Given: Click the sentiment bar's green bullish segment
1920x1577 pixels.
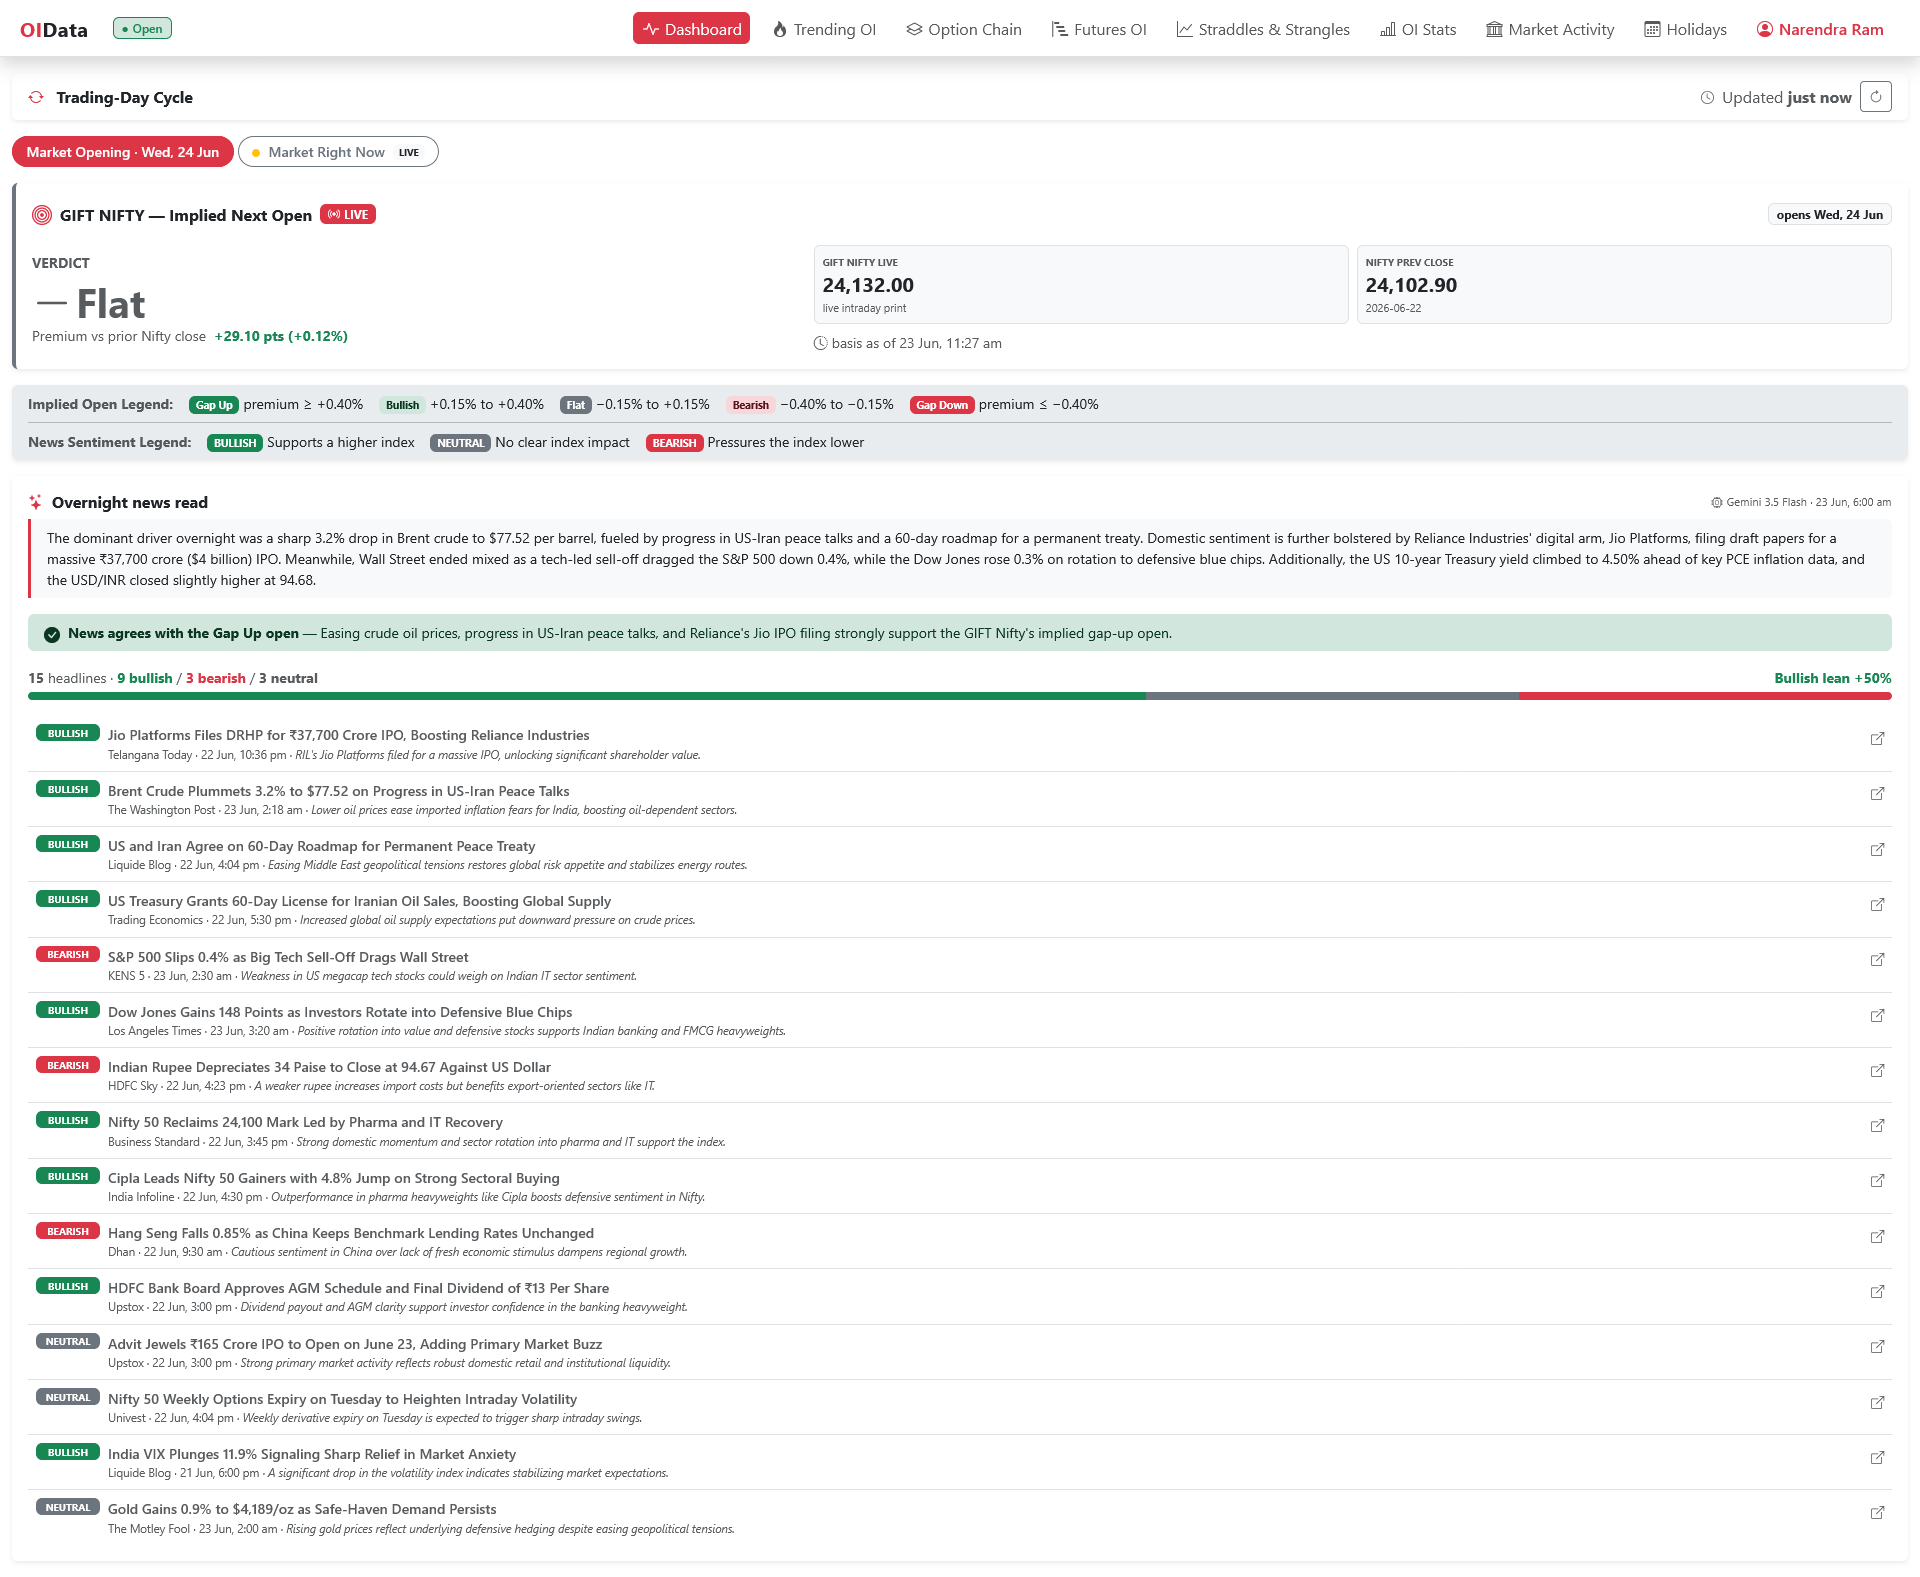Looking at the screenshot, I should [587, 696].
